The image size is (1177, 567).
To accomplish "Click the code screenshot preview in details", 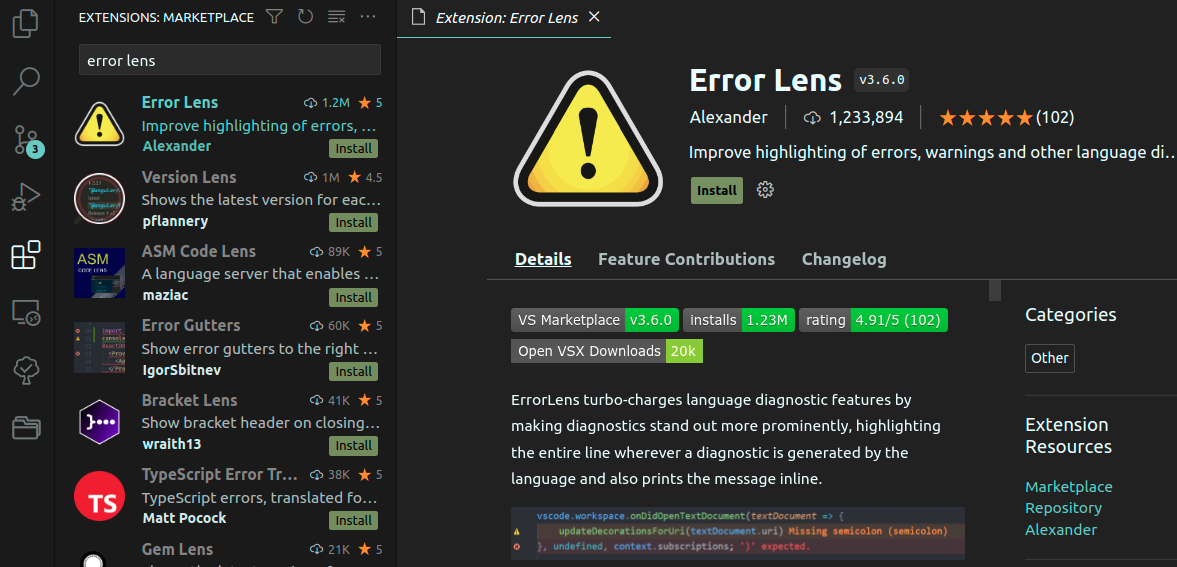I will point(738,533).
